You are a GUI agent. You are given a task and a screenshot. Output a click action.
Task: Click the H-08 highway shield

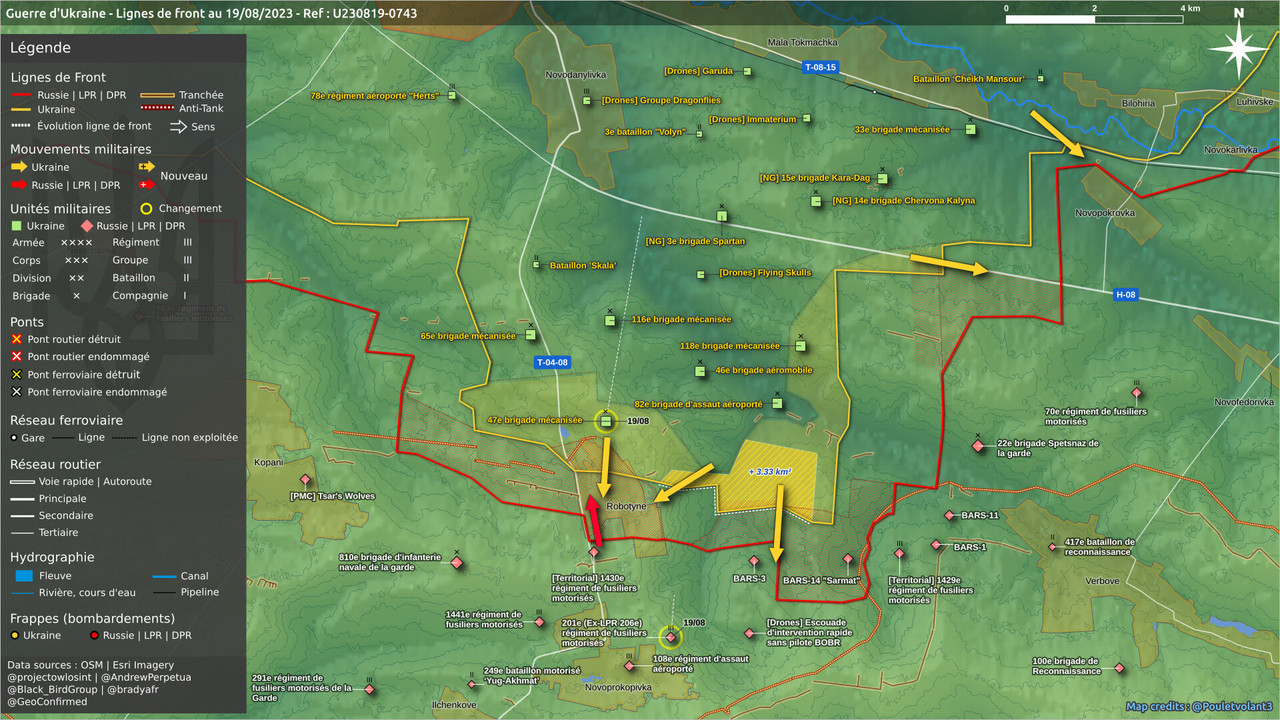(1126, 295)
